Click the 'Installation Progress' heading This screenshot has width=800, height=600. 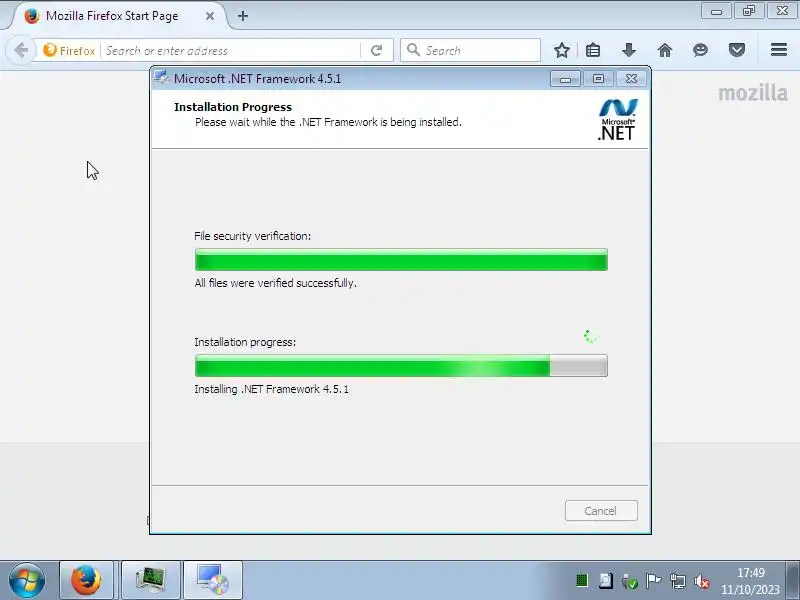click(233, 107)
